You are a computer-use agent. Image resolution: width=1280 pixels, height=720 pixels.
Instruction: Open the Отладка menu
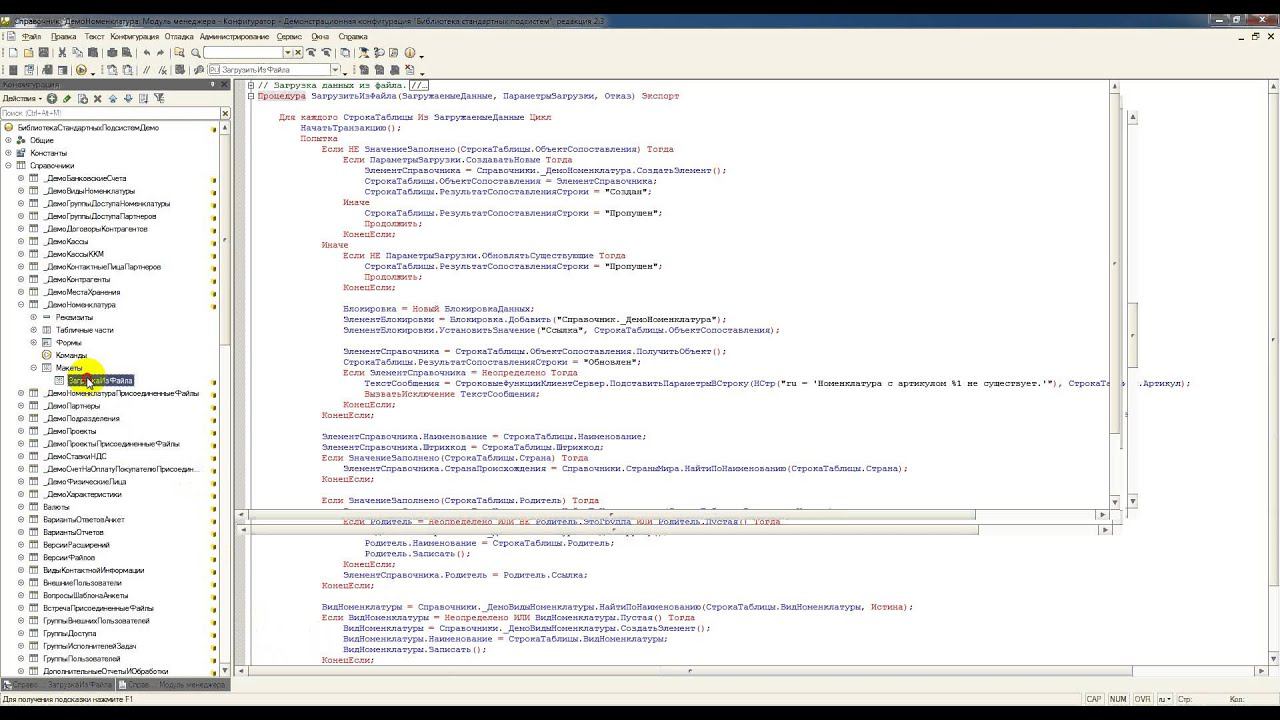coord(179,37)
